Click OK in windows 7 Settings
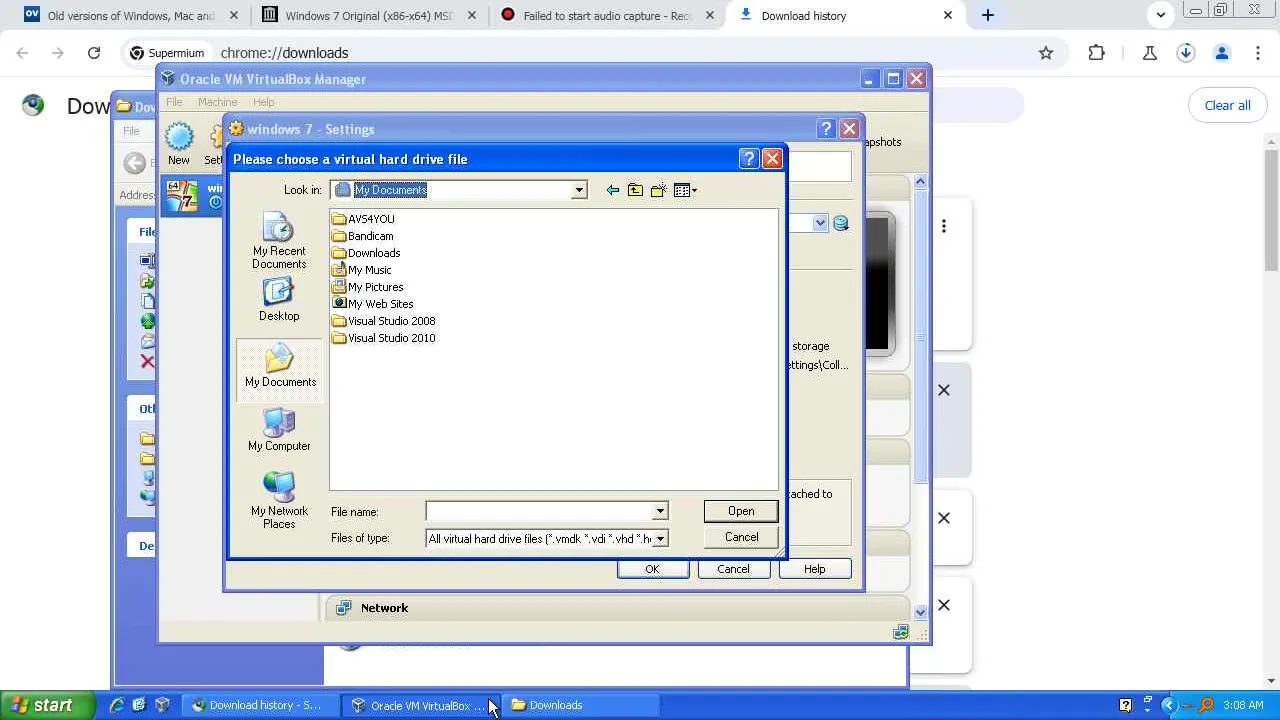 pyautogui.click(x=652, y=569)
